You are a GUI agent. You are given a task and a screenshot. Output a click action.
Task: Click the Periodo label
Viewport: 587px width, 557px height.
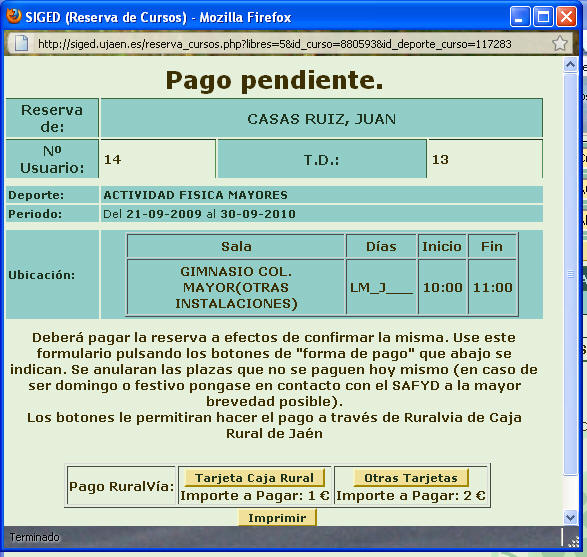click(x=35, y=214)
